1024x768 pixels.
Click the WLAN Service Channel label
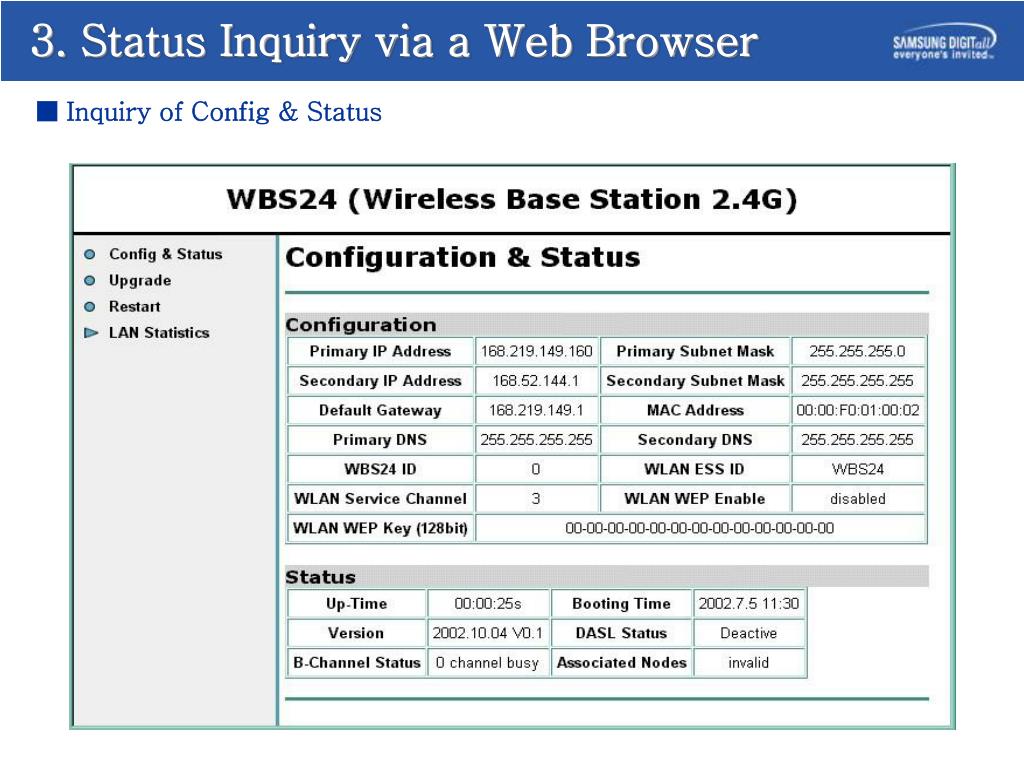click(380, 498)
